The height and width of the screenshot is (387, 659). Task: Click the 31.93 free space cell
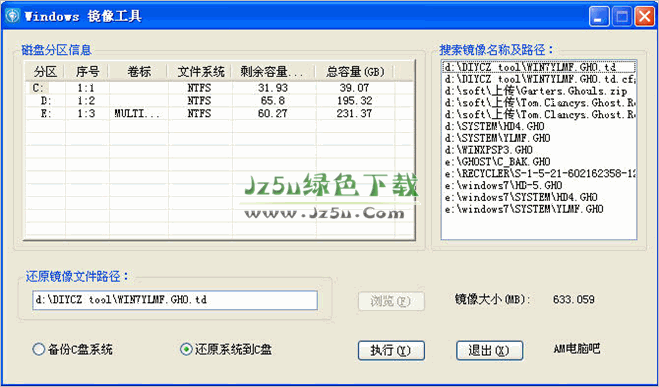pyautogui.click(x=273, y=88)
